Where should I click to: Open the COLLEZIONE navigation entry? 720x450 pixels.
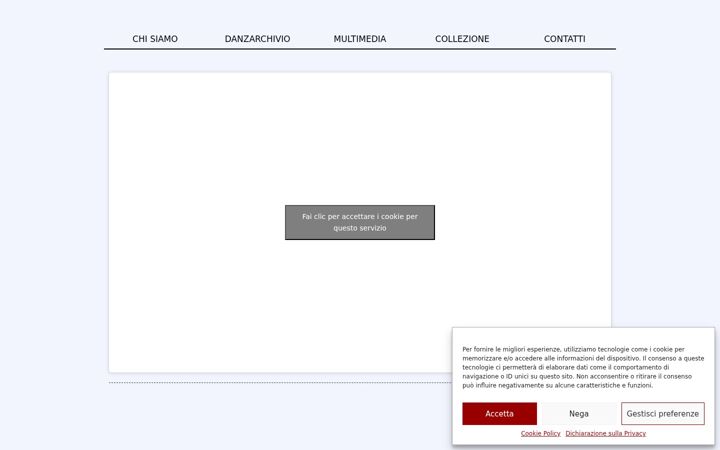pos(462,39)
